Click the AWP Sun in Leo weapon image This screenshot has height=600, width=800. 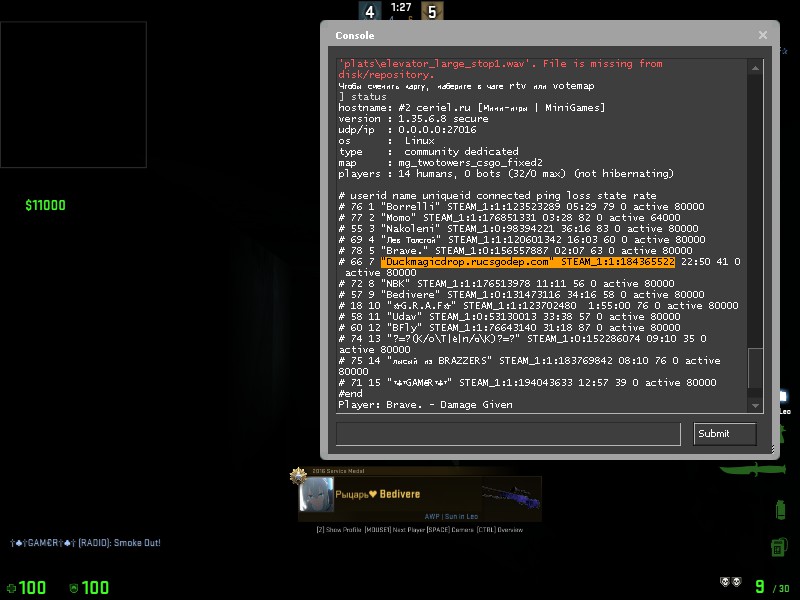[510, 494]
